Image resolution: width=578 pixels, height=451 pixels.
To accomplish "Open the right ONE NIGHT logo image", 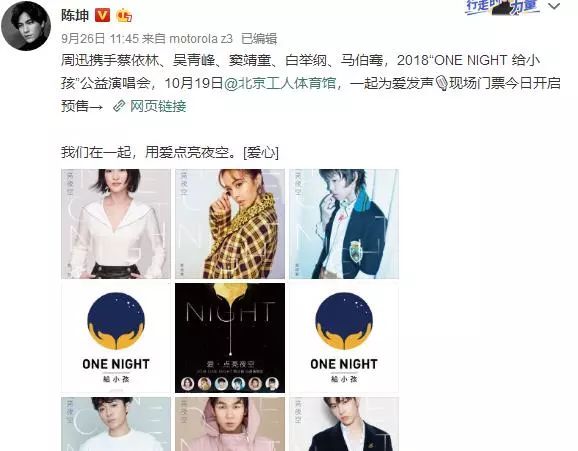I will [x=344, y=338].
